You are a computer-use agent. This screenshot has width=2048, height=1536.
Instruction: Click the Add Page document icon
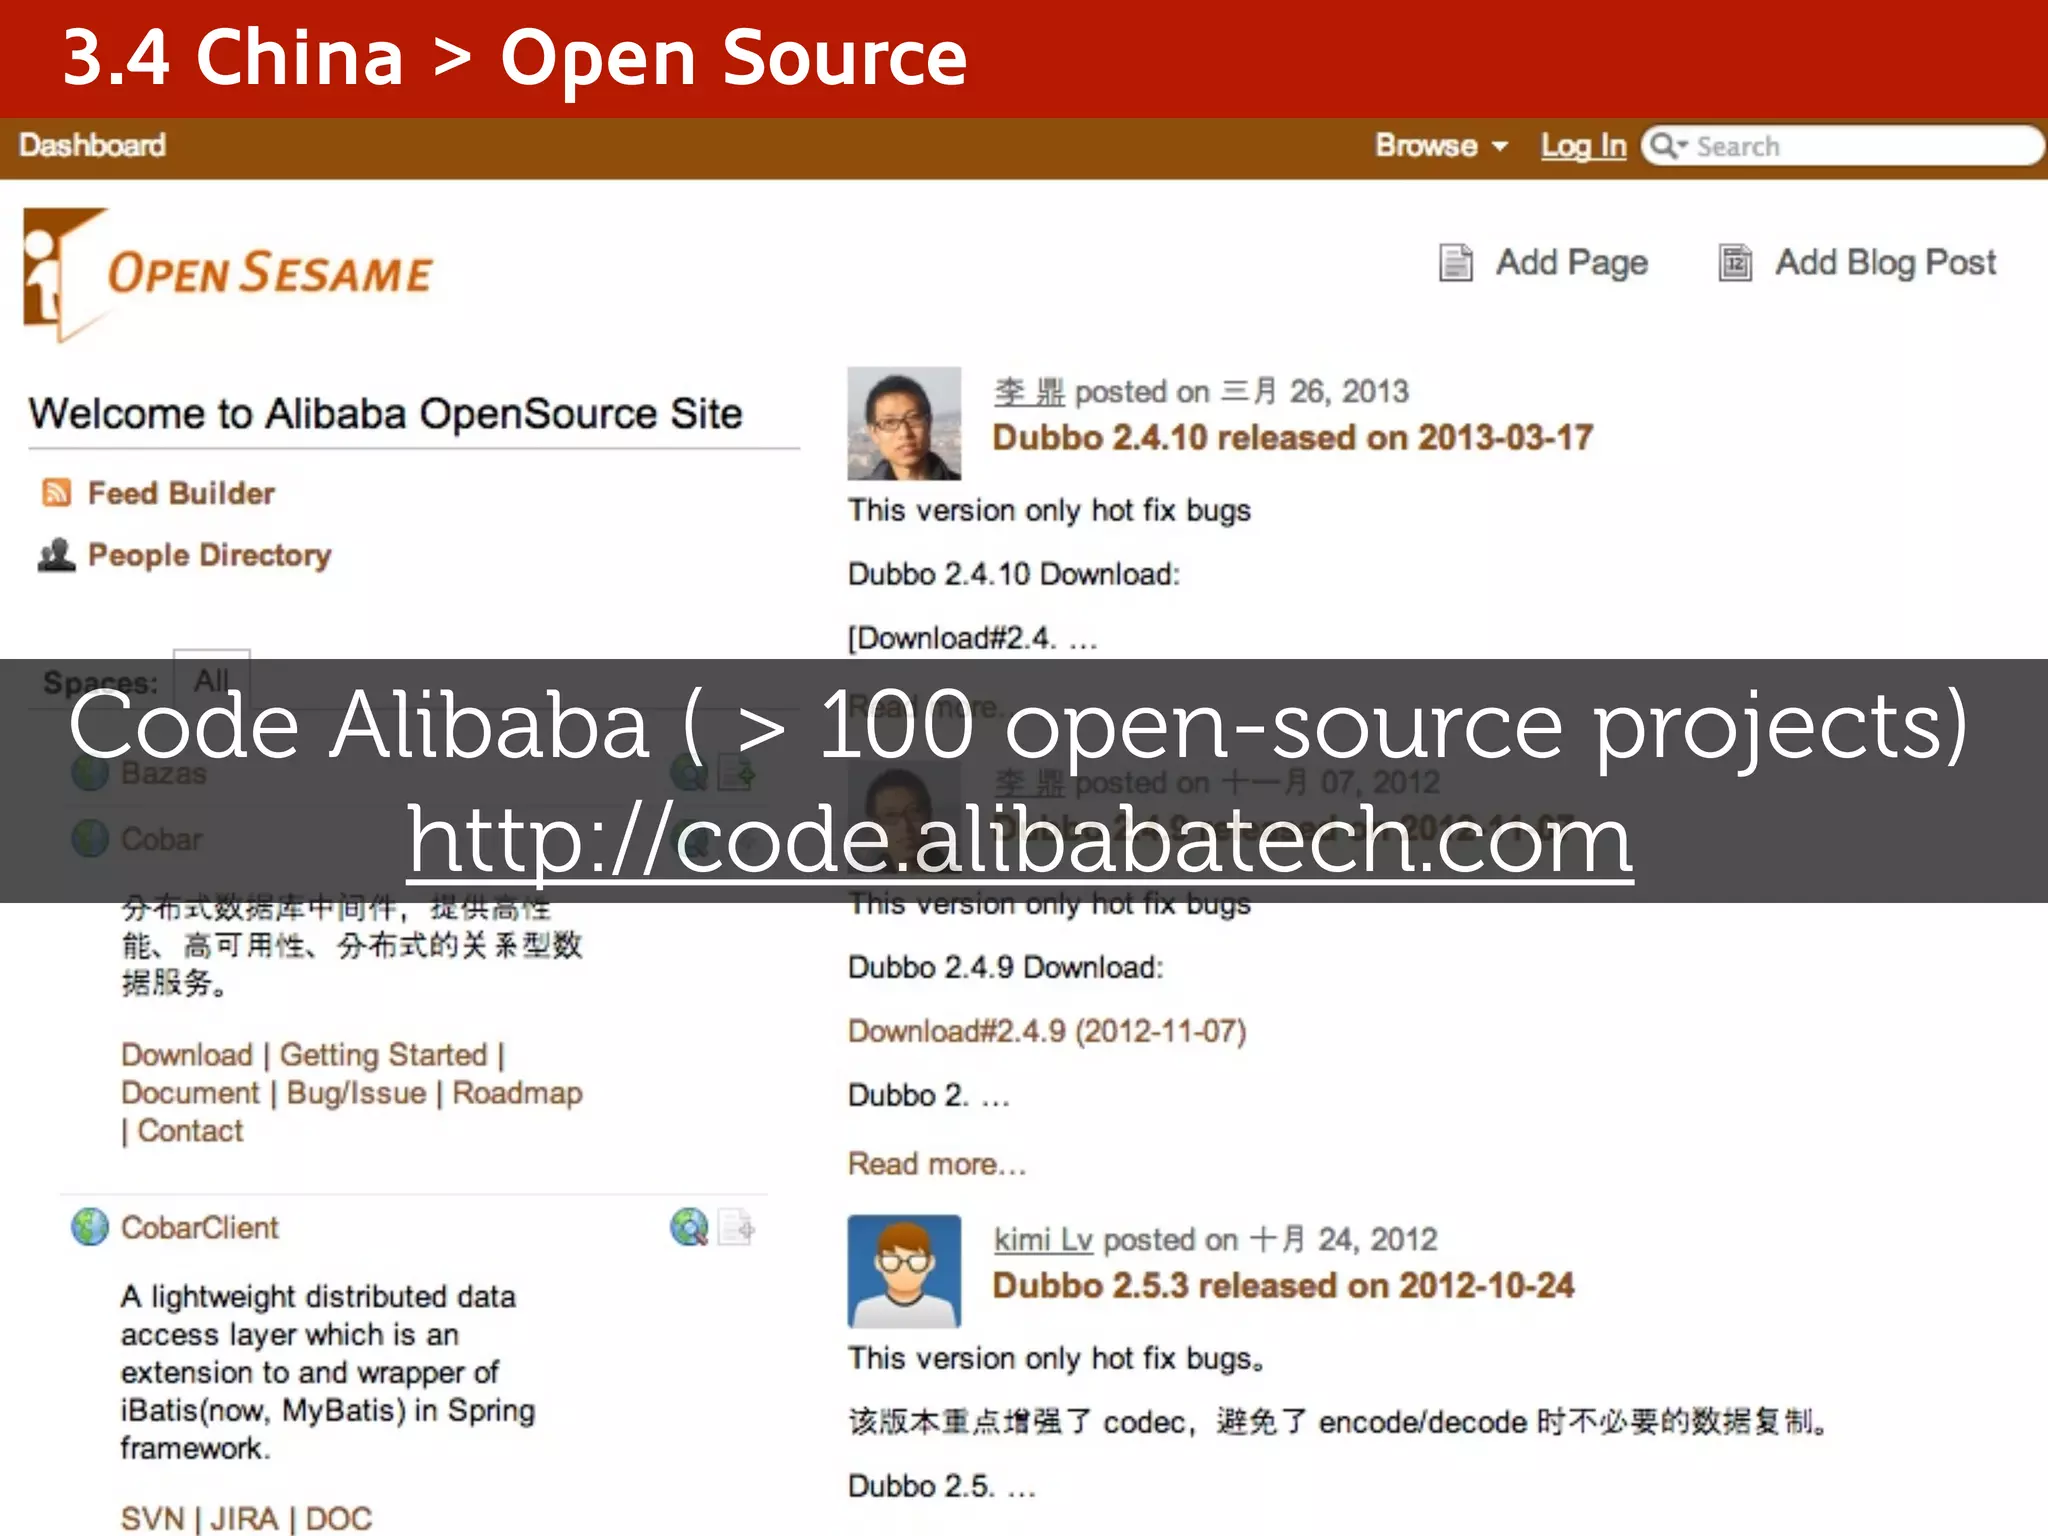(1455, 263)
